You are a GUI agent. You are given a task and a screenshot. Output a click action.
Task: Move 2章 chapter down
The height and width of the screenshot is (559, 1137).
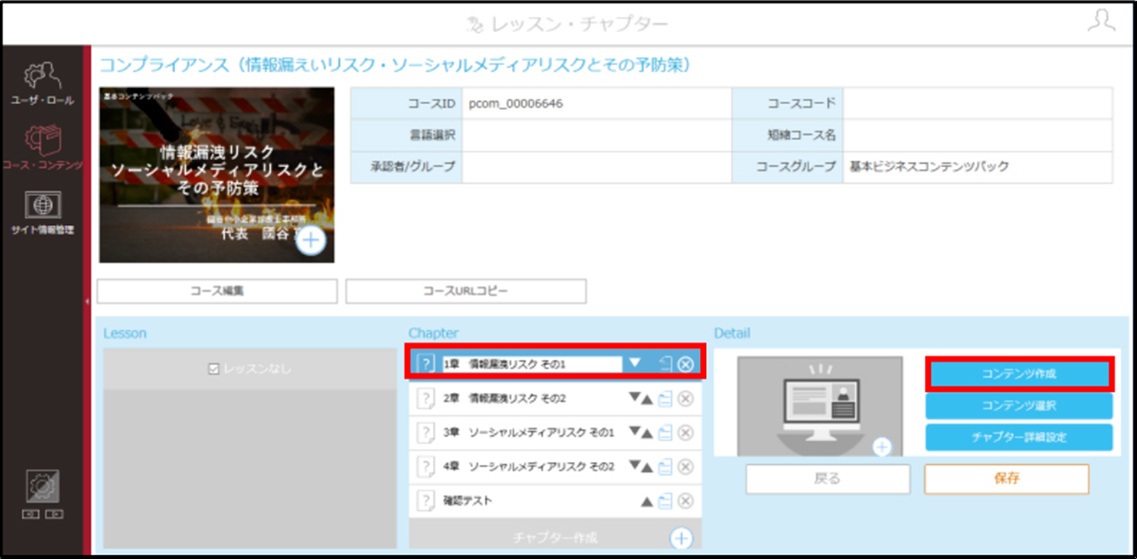[634, 397]
